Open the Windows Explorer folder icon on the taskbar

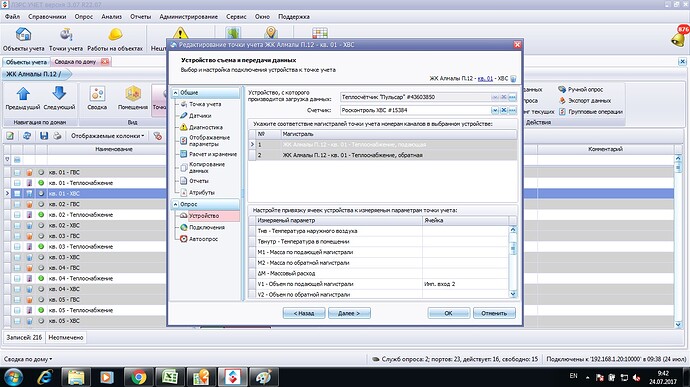point(76,377)
